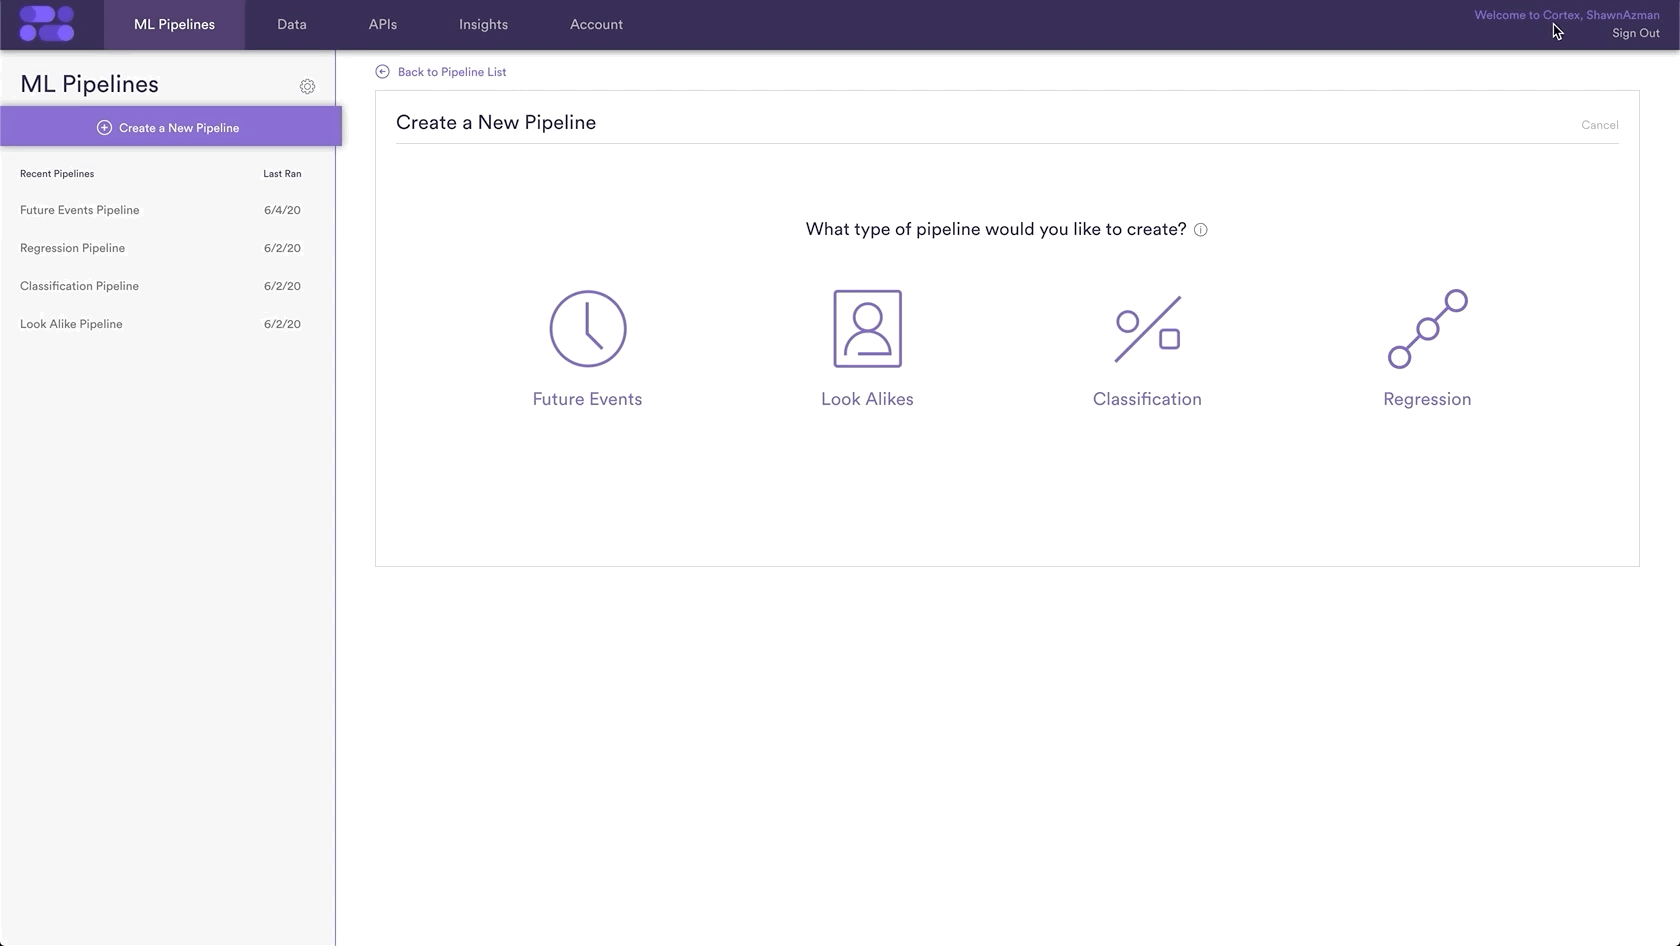1680x946 pixels.
Task: Switch to the APIs tab
Action: click(x=383, y=24)
